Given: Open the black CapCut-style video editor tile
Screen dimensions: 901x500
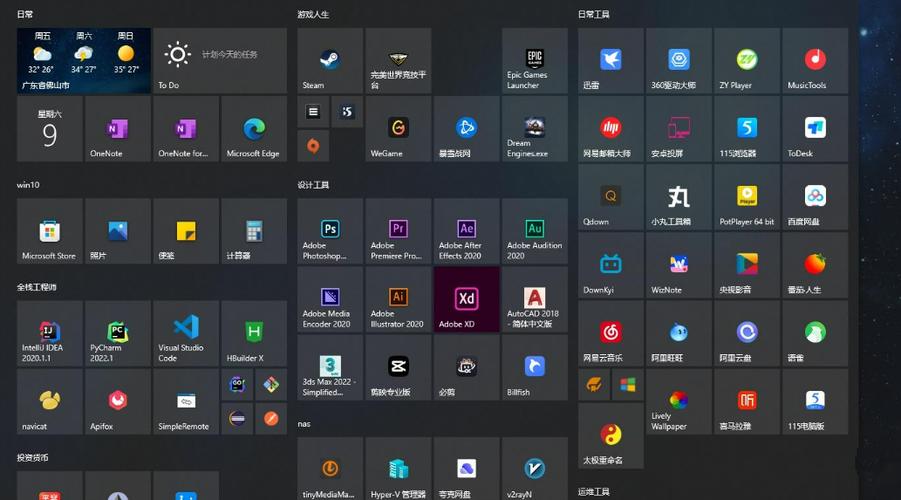Looking at the screenshot, I should click(x=398, y=368).
